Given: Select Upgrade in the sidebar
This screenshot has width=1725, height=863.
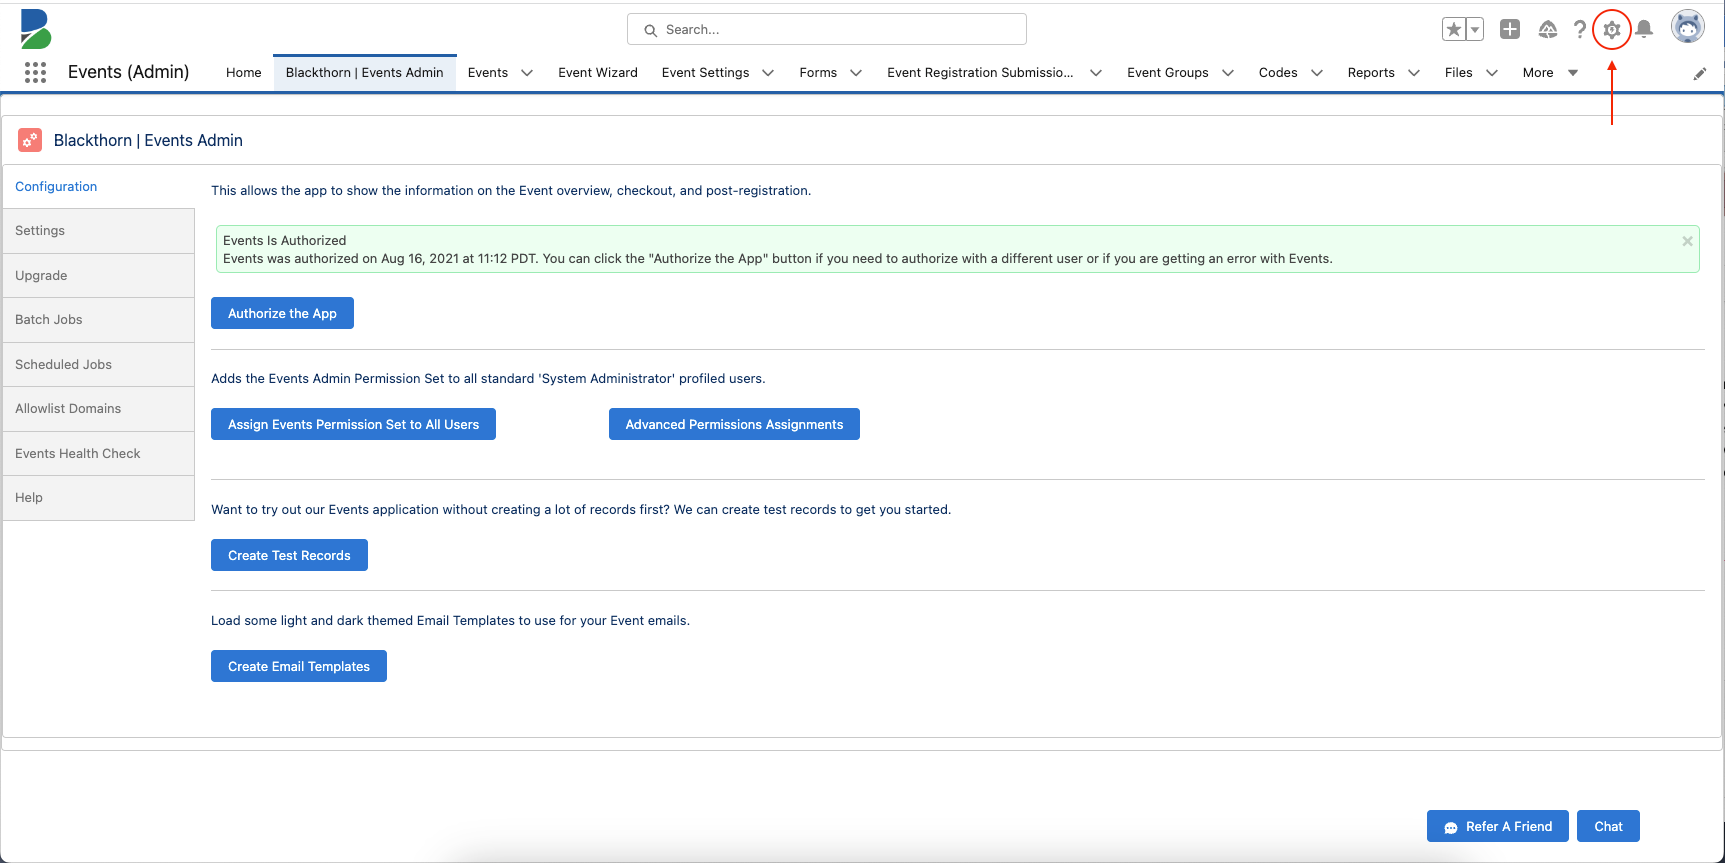Looking at the screenshot, I should 98,276.
